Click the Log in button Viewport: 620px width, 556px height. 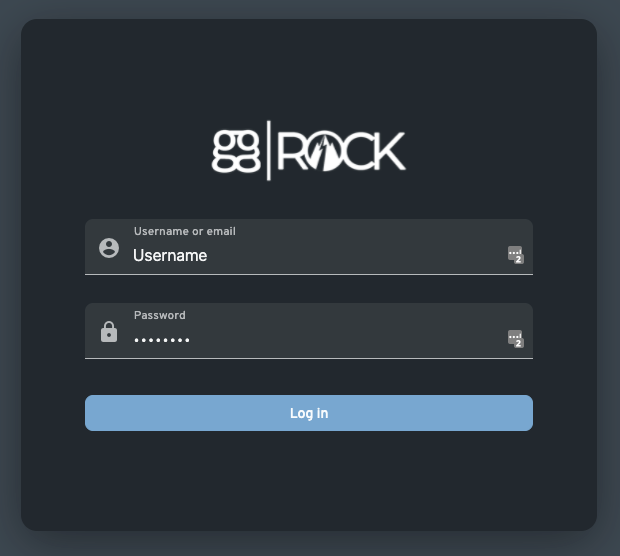[309, 413]
